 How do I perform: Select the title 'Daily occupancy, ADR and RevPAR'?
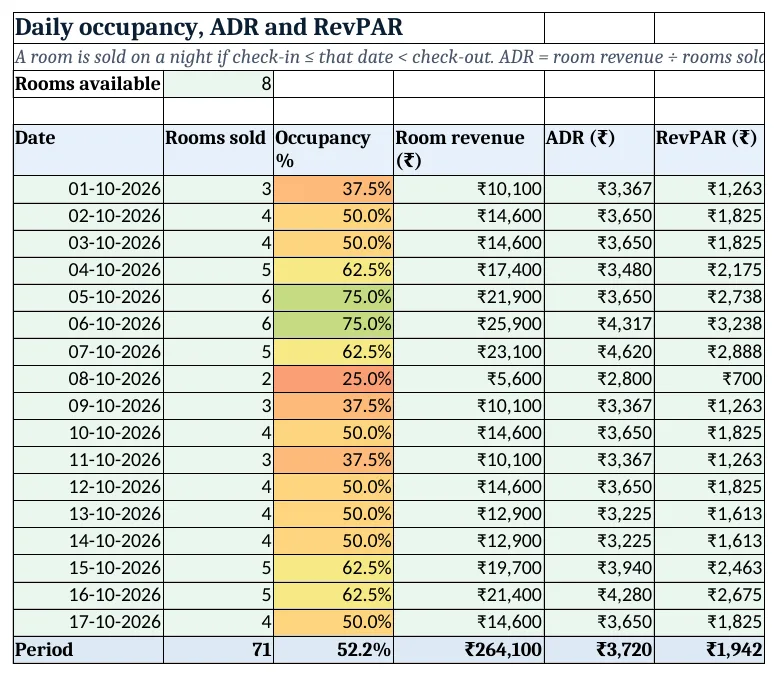(x=208, y=27)
